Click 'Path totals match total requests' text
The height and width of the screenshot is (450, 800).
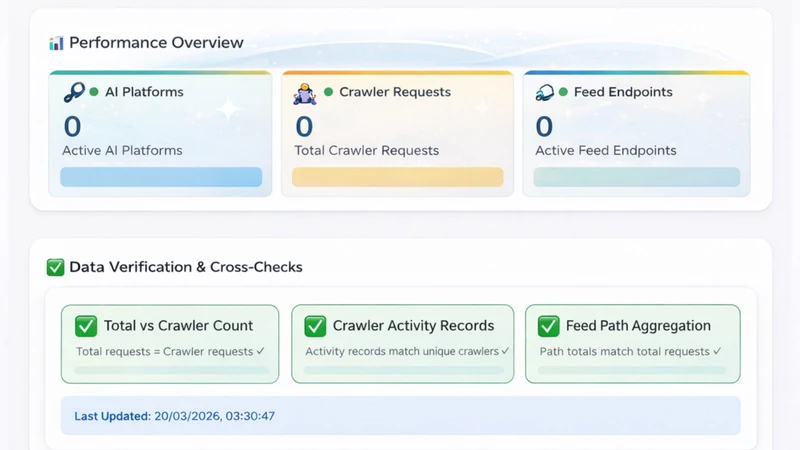coord(624,352)
